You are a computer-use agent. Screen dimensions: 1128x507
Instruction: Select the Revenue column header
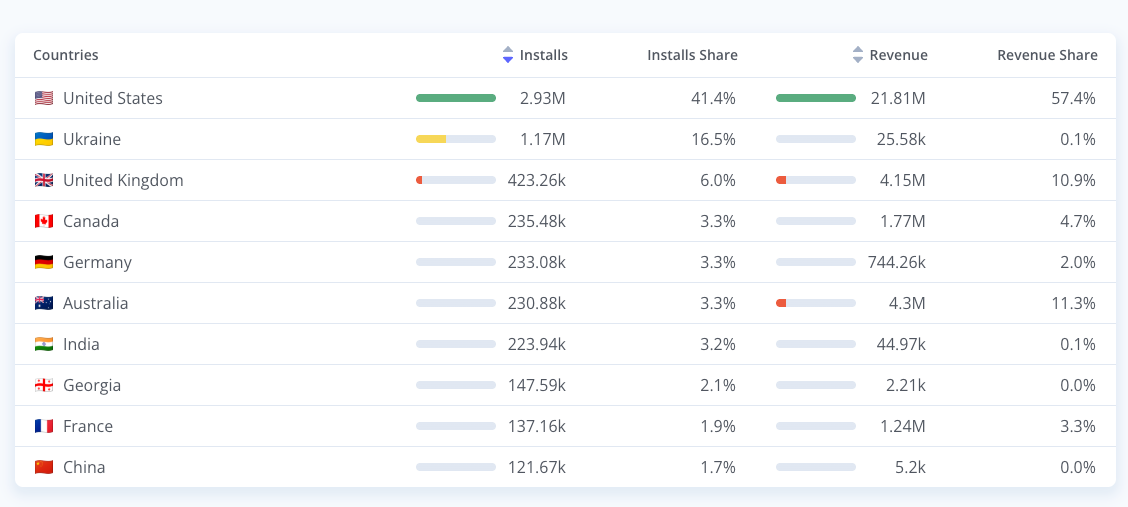[899, 55]
